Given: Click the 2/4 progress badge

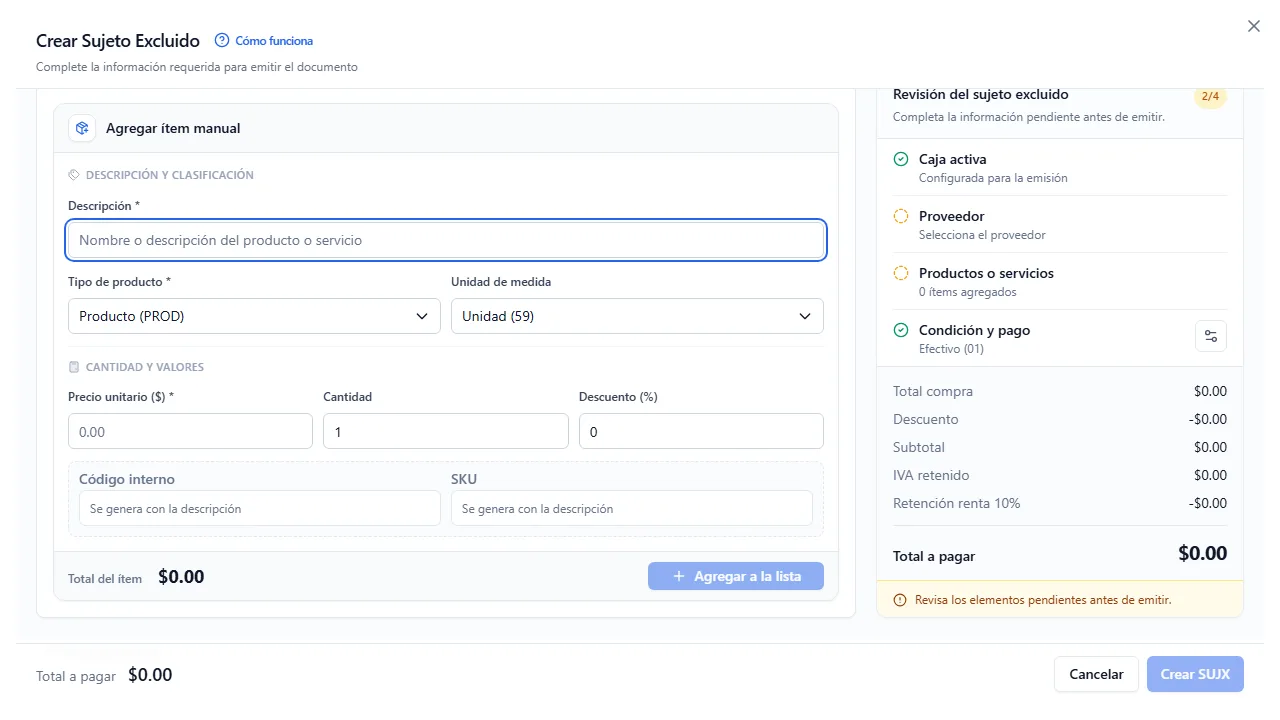Looking at the screenshot, I should coord(1210,96).
